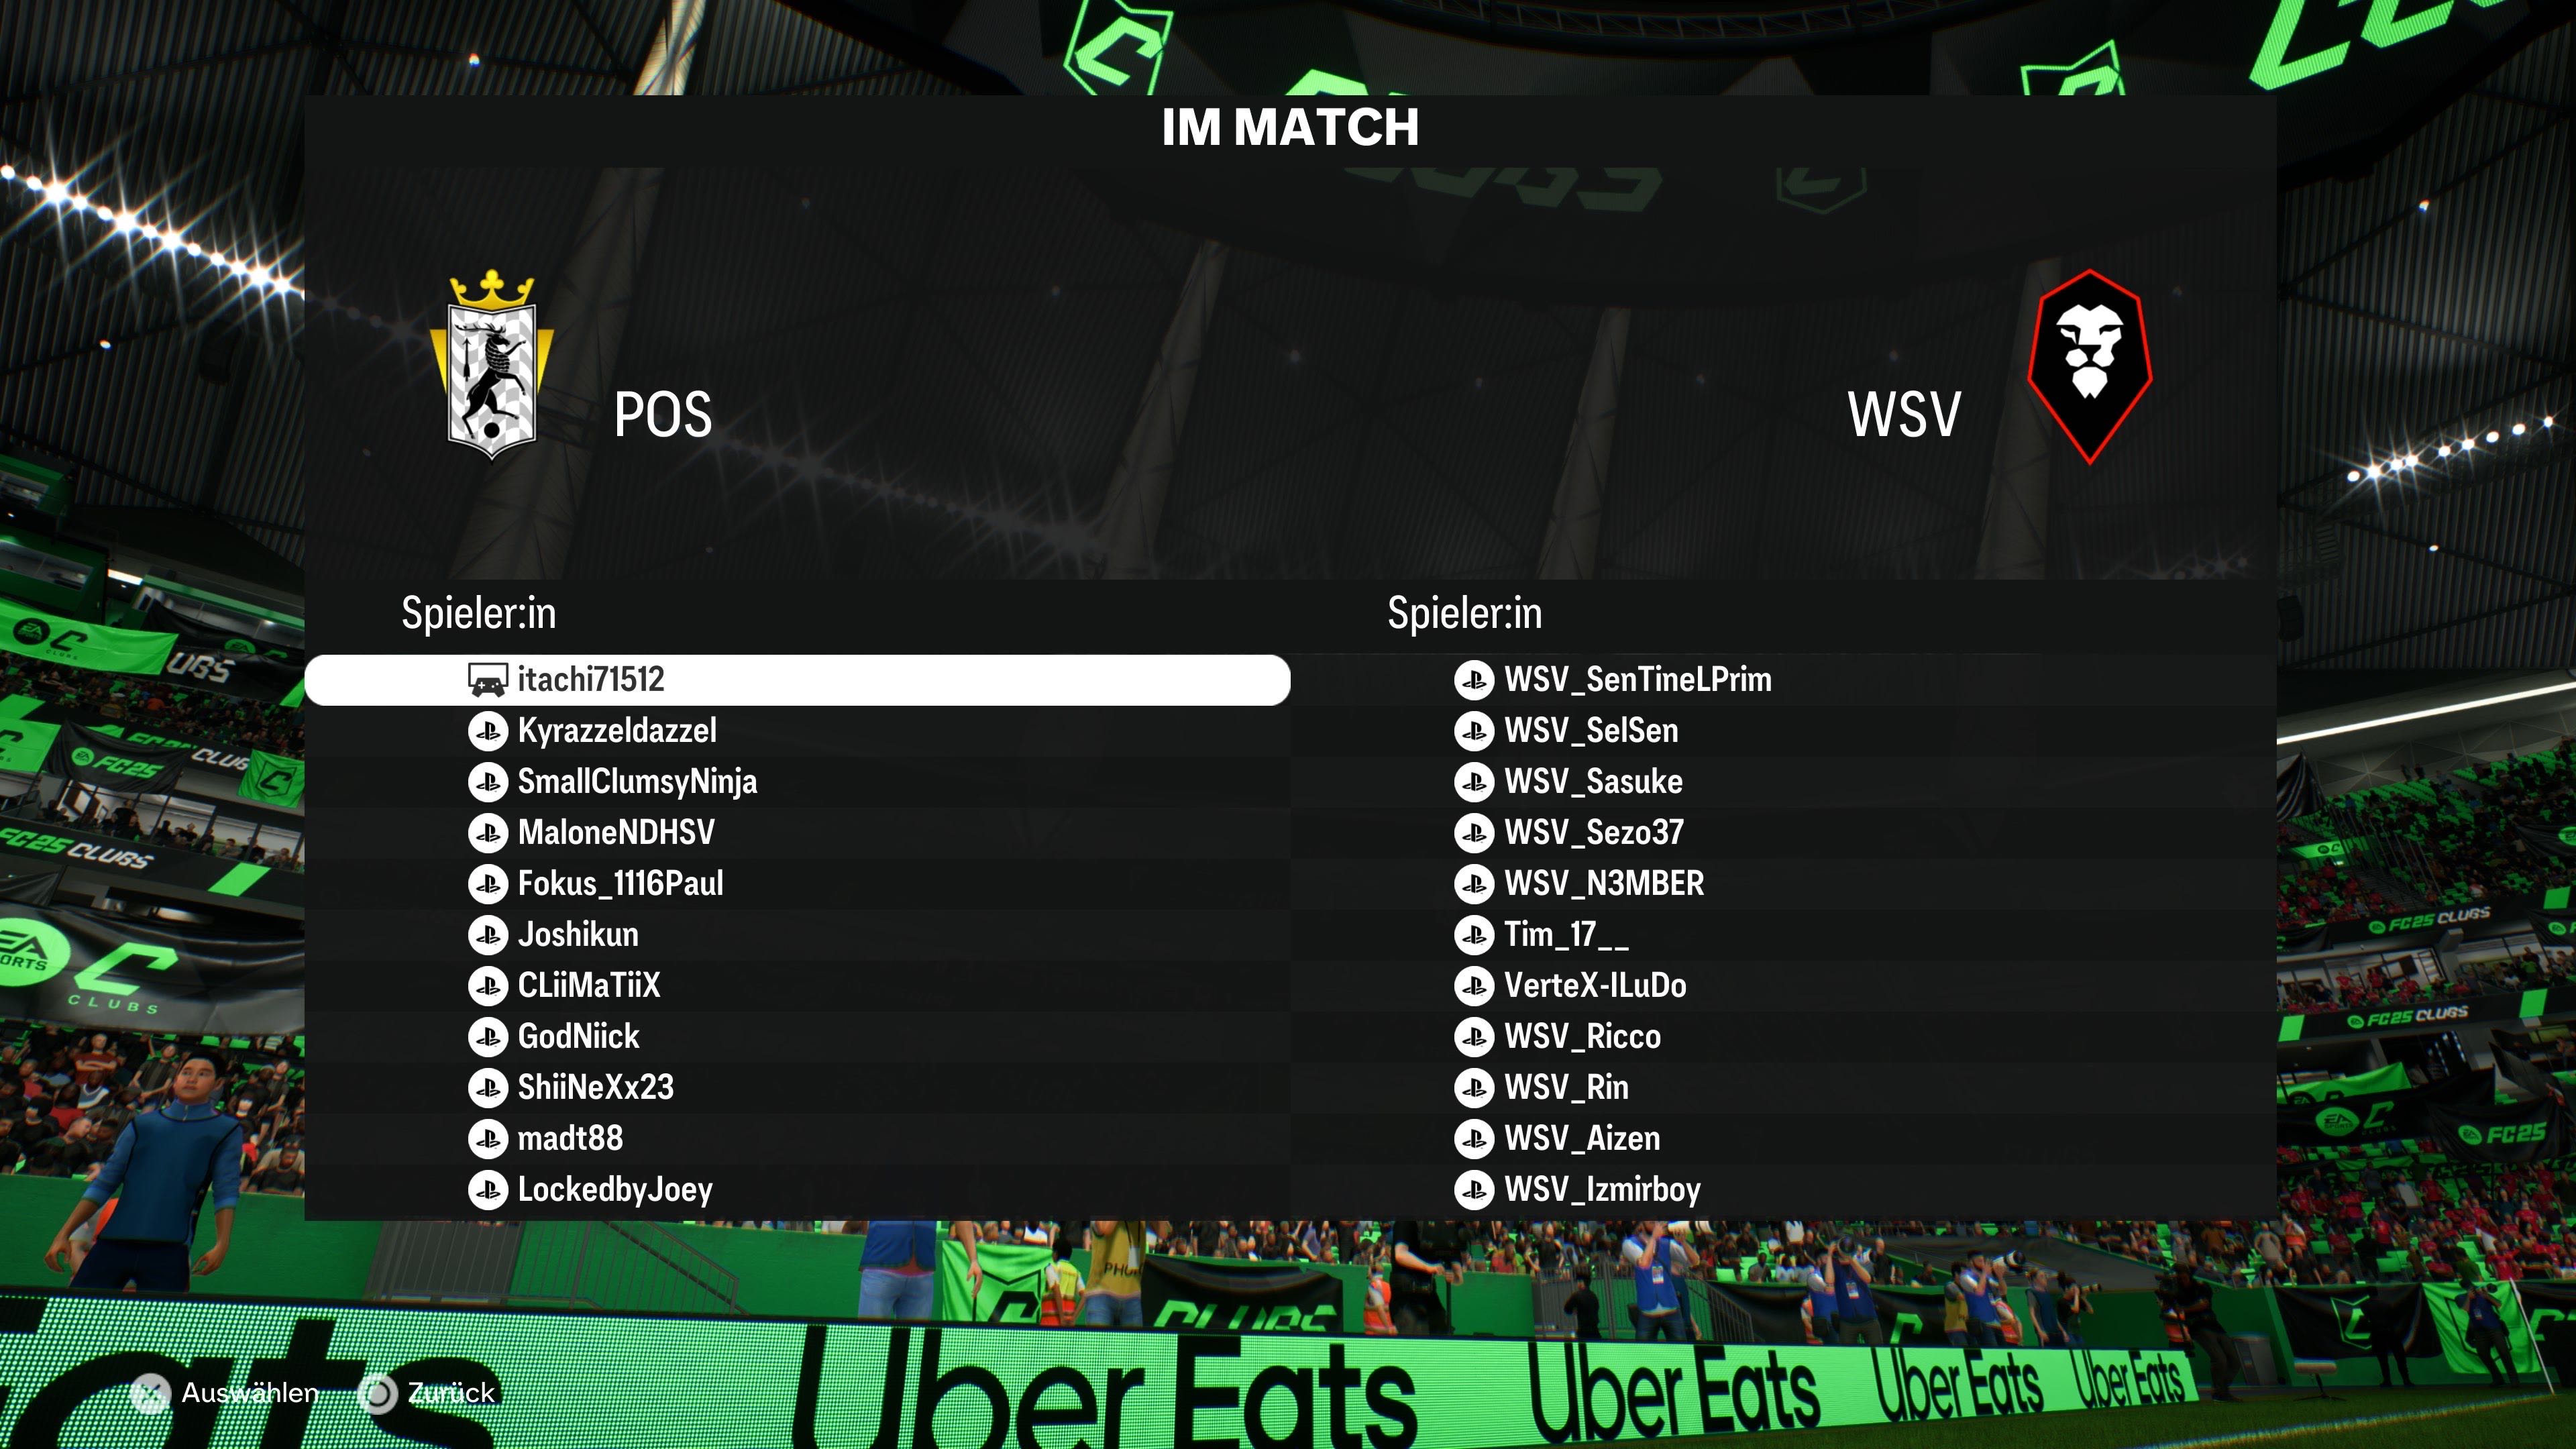This screenshot has height=1449, width=2576.
Task: Select player CLiiMaTiiX in the roster
Action: (797, 986)
